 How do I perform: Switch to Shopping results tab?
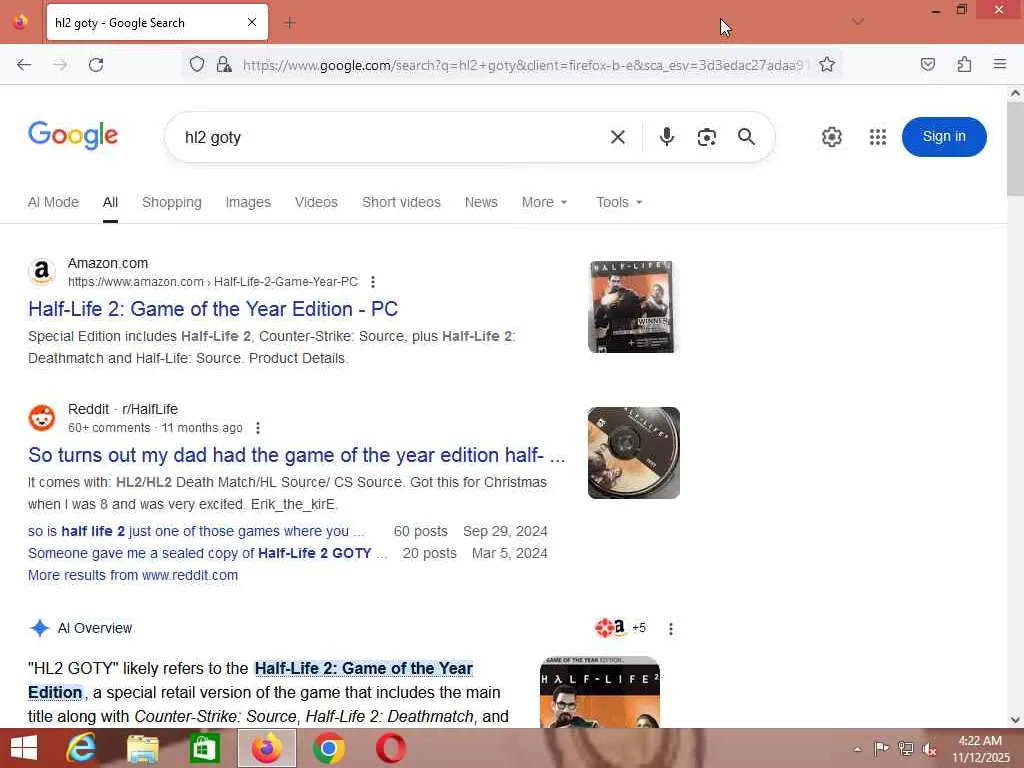(172, 202)
